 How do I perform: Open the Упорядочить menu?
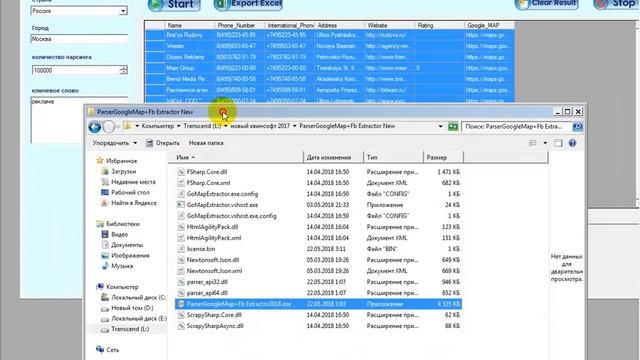(115, 143)
